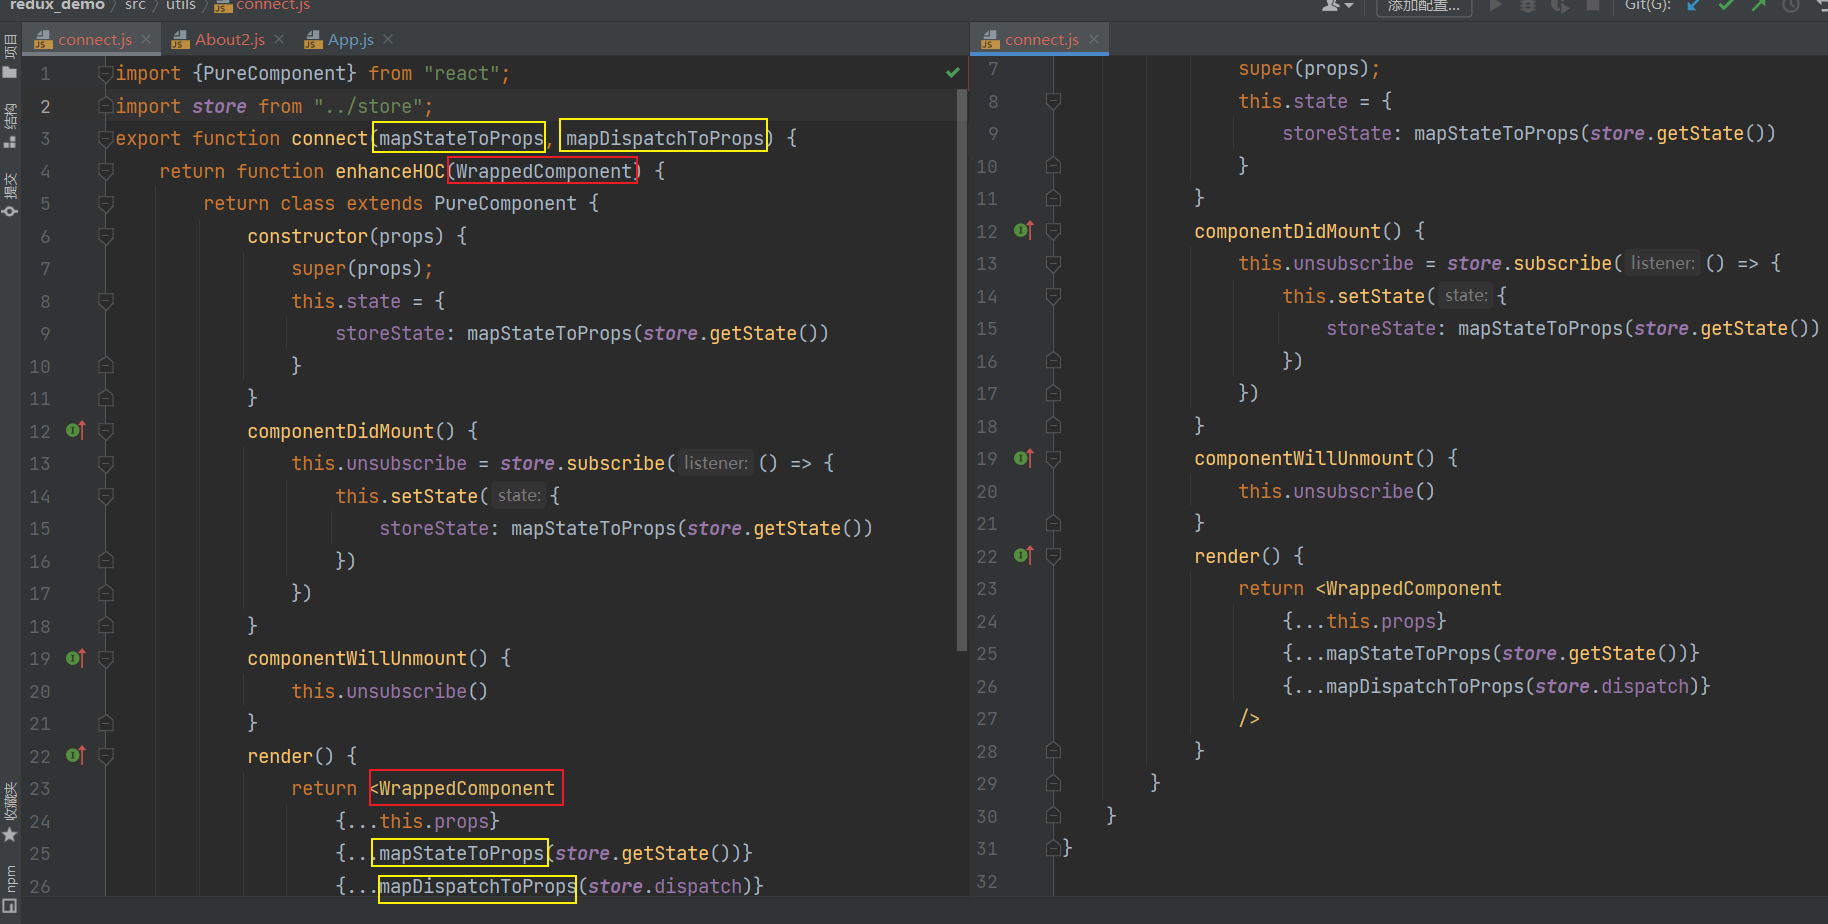Viewport: 1828px width, 924px height.
Task: Click mapDispatchToProps parameter on line 3
Action: (664, 138)
